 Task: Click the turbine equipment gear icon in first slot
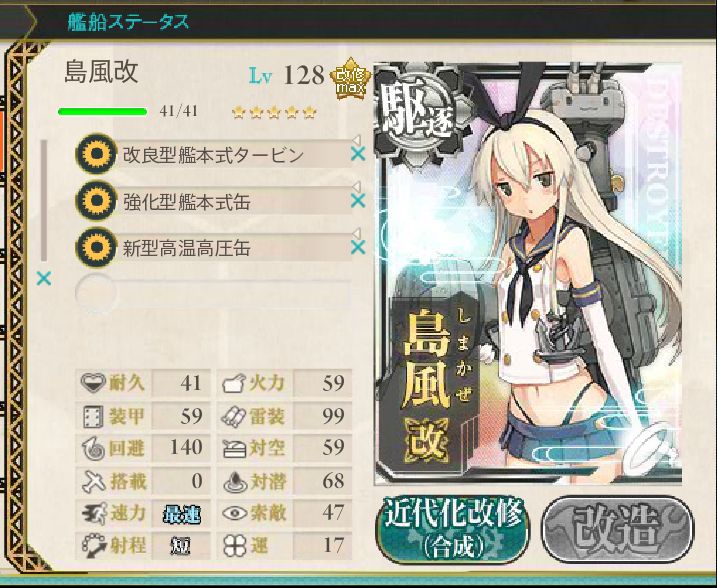(x=96, y=154)
